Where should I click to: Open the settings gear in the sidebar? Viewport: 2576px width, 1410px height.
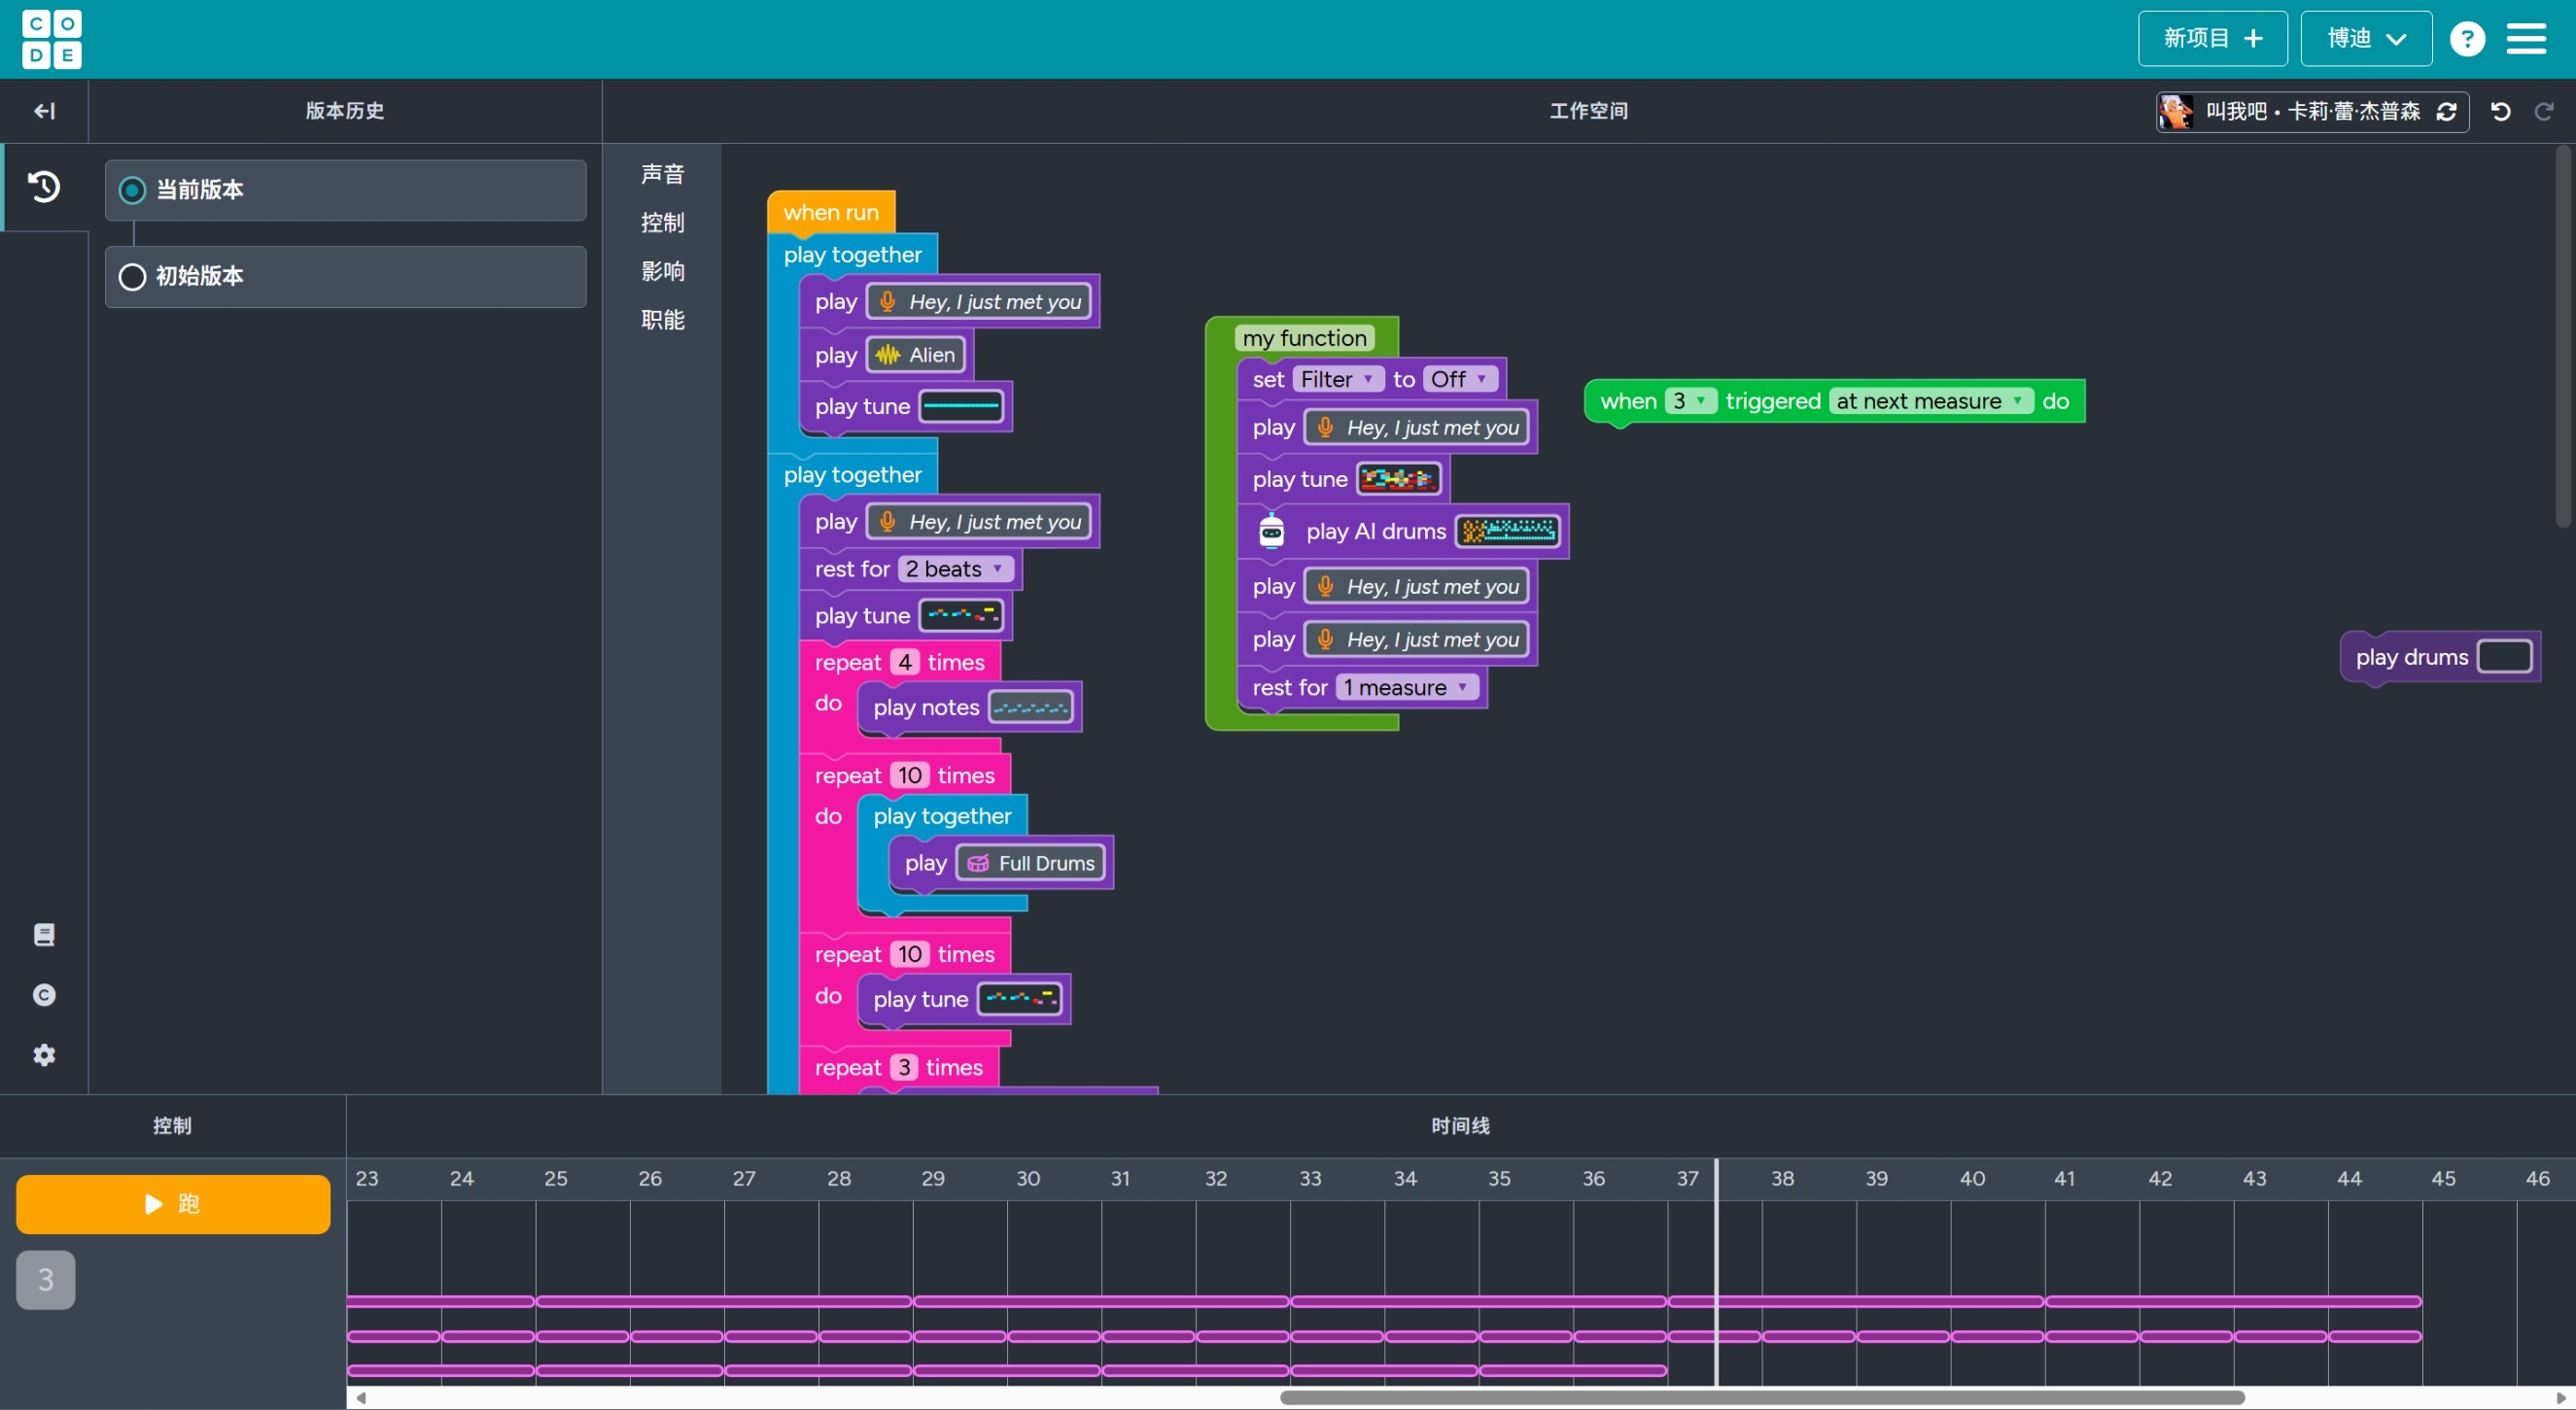44,1055
